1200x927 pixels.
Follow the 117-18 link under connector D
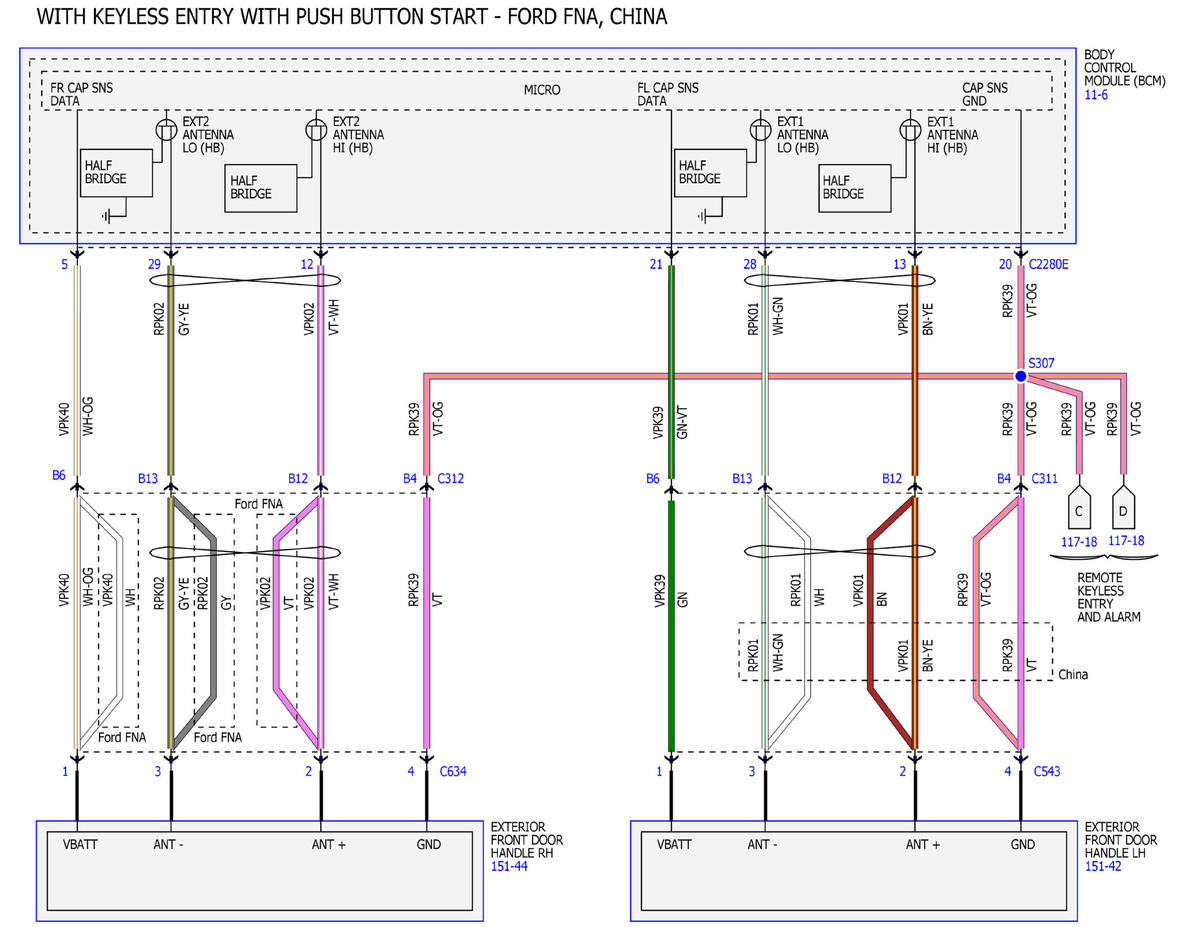pyautogui.click(x=1127, y=540)
